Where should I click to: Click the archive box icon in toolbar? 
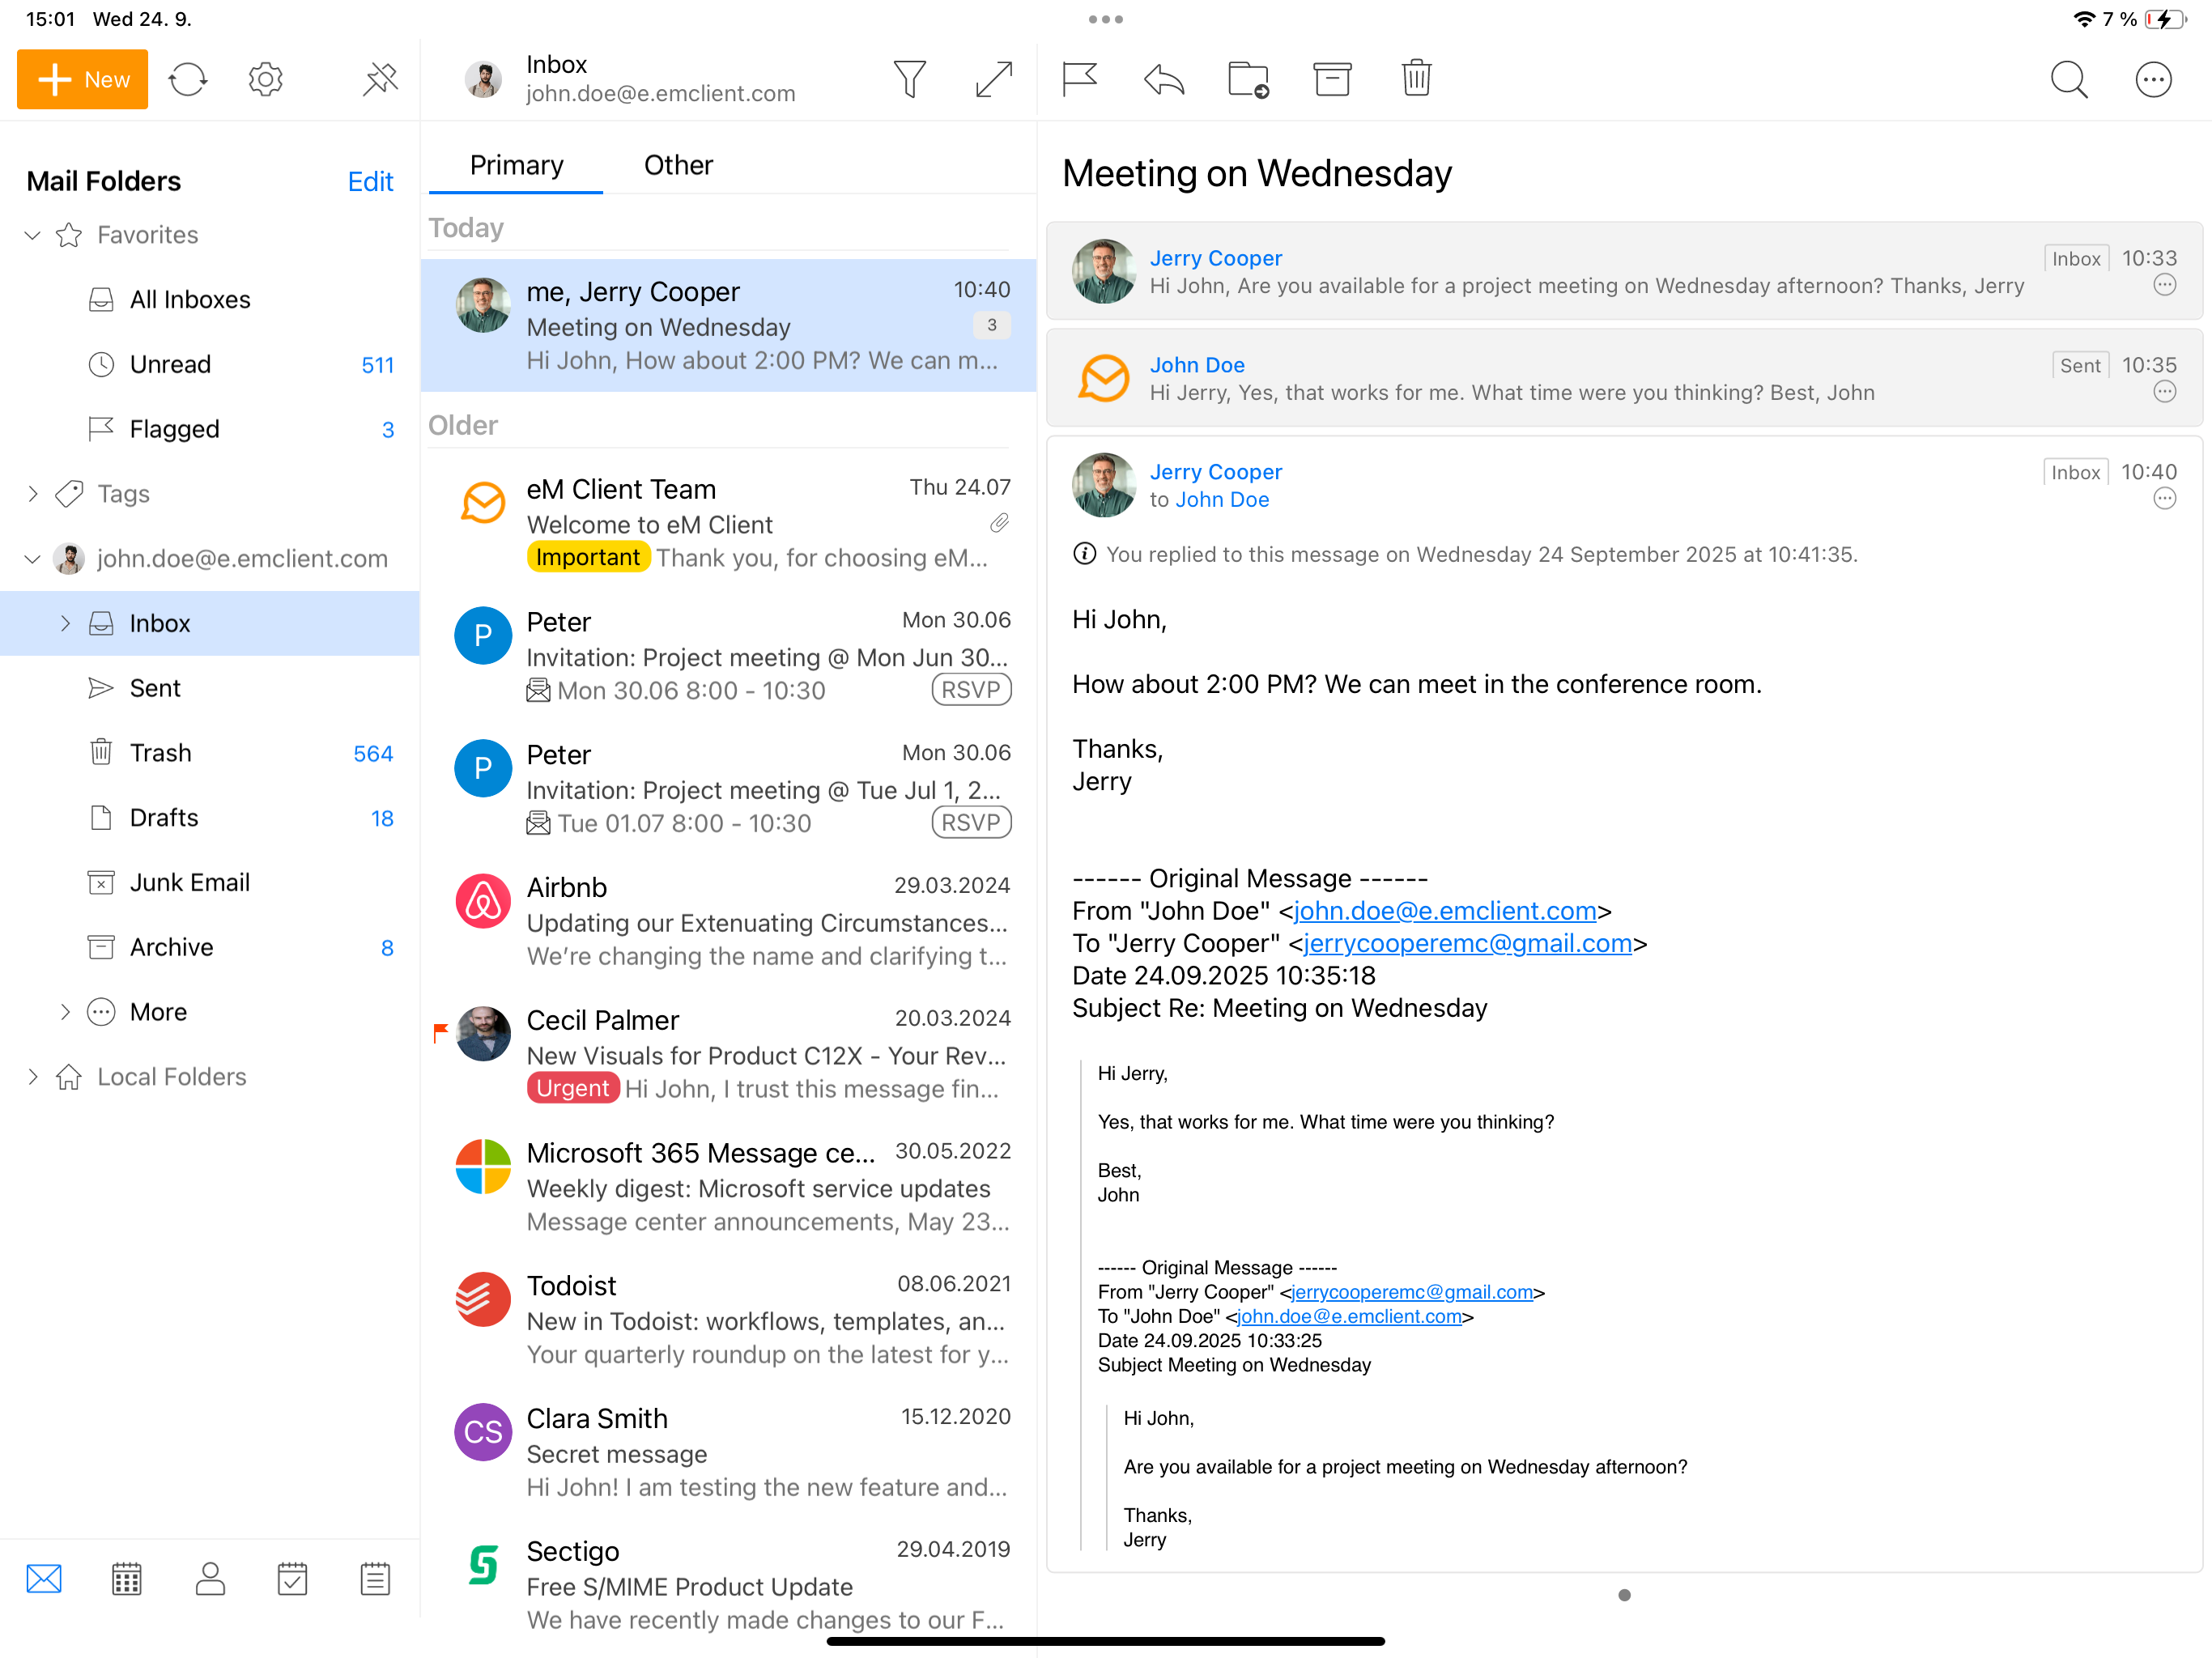click(1331, 79)
